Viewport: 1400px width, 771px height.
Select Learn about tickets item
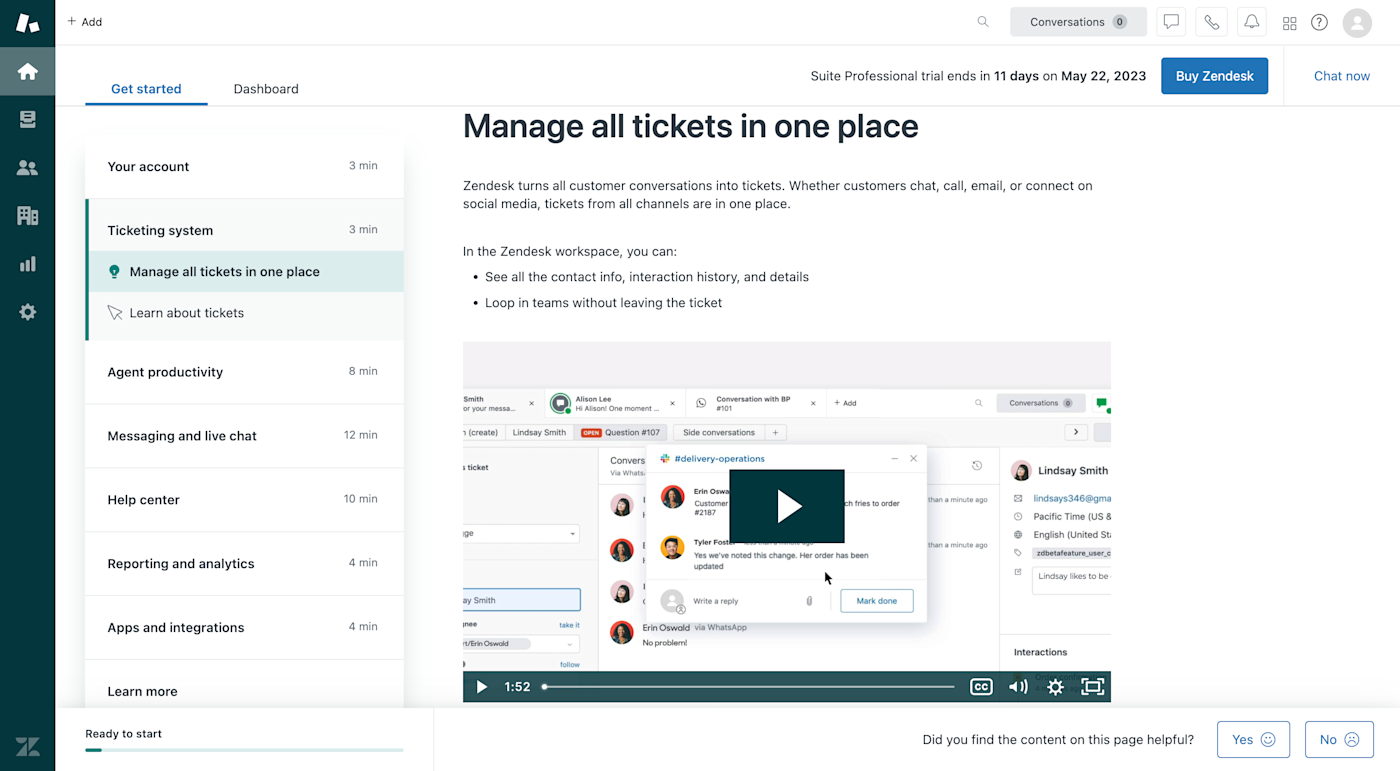(245, 313)
